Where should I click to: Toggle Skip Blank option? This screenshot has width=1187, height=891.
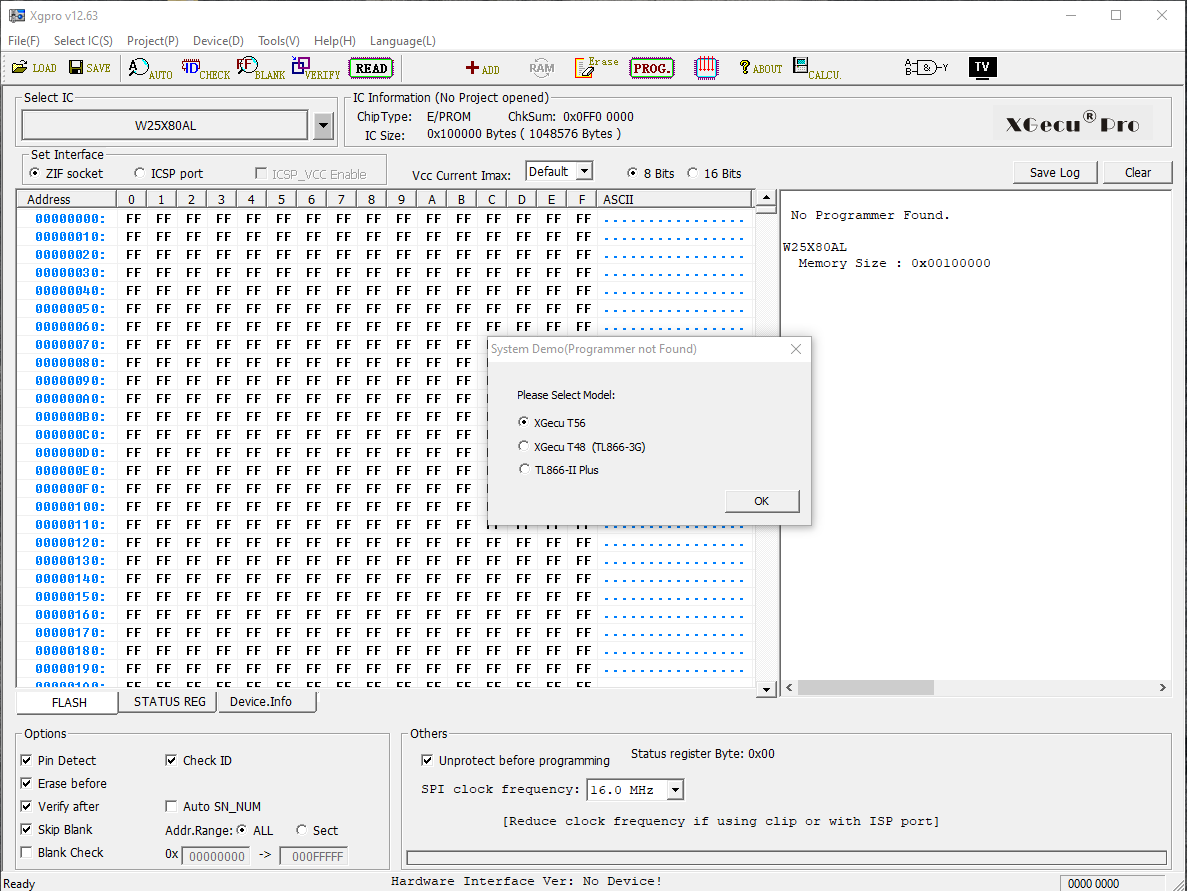click(x=26, y=829)
